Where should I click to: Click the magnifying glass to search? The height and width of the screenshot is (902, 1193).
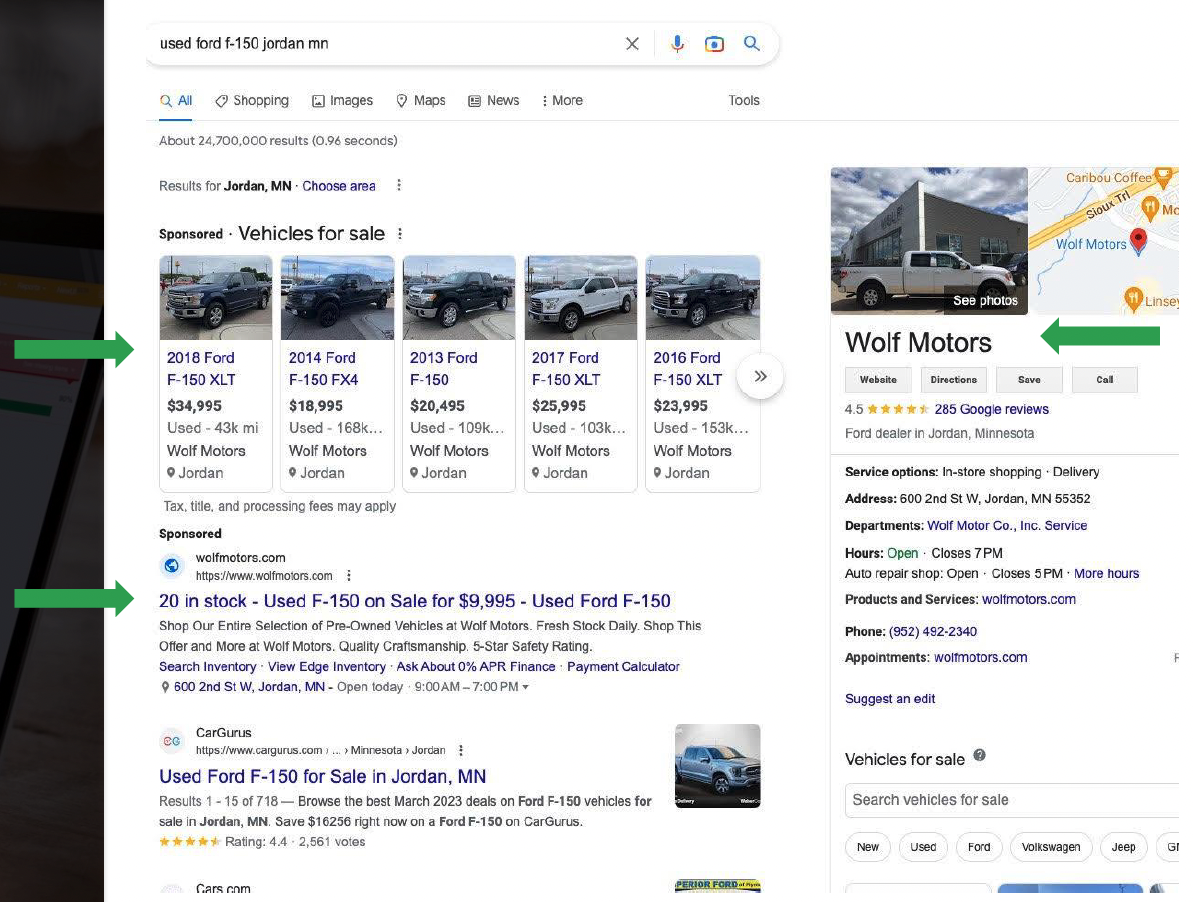pos(750,44)
